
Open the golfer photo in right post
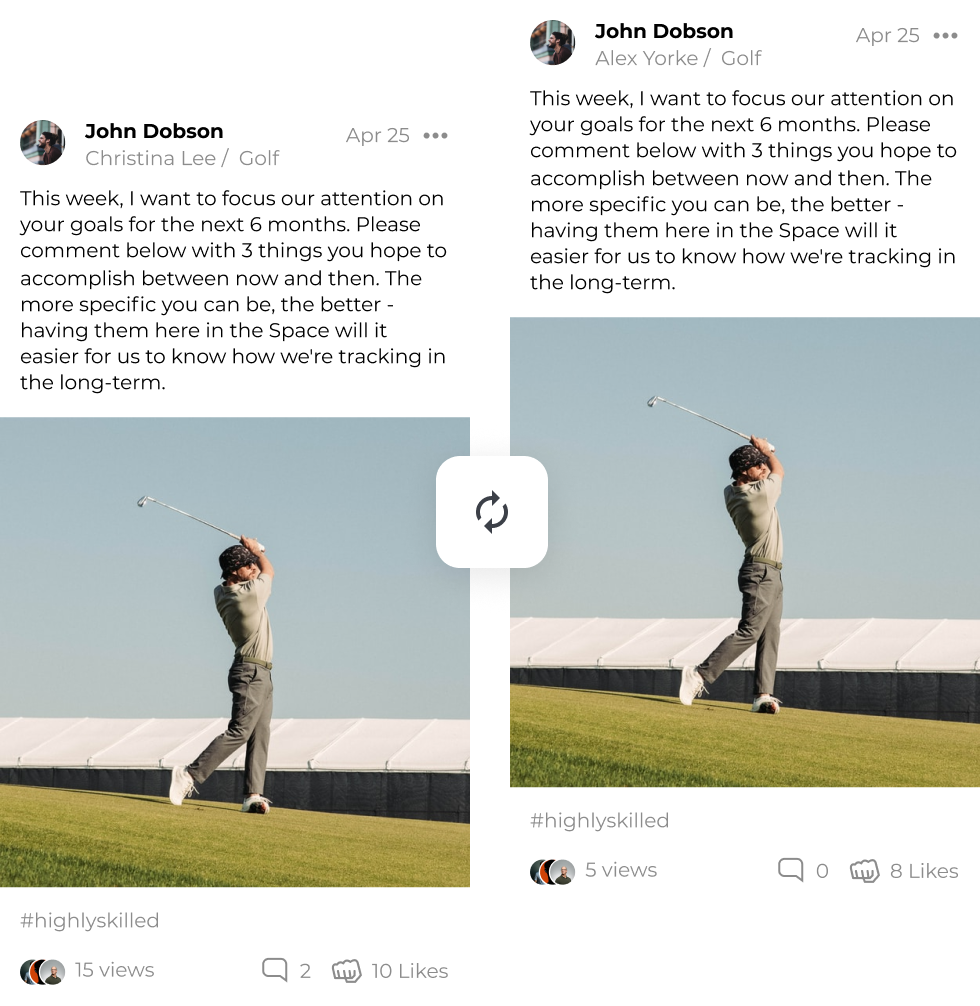coord(745,552)
